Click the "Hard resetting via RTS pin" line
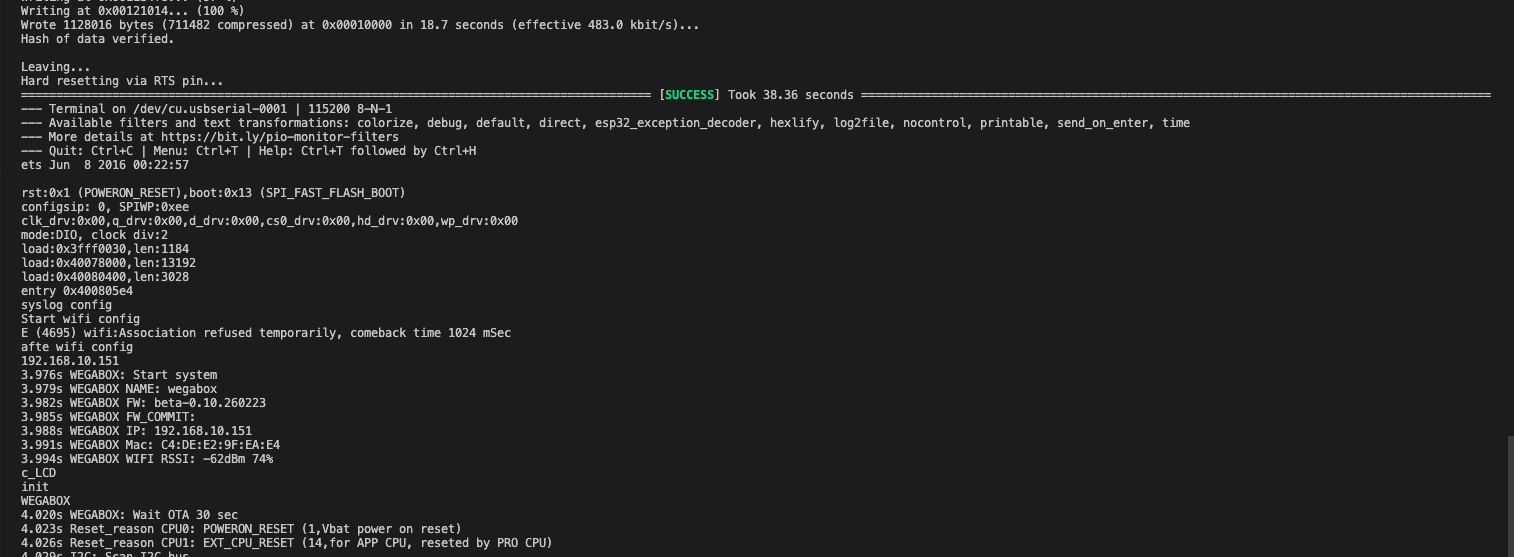The height and width of the screenshot is (557, 1514). tap(122, 81)
